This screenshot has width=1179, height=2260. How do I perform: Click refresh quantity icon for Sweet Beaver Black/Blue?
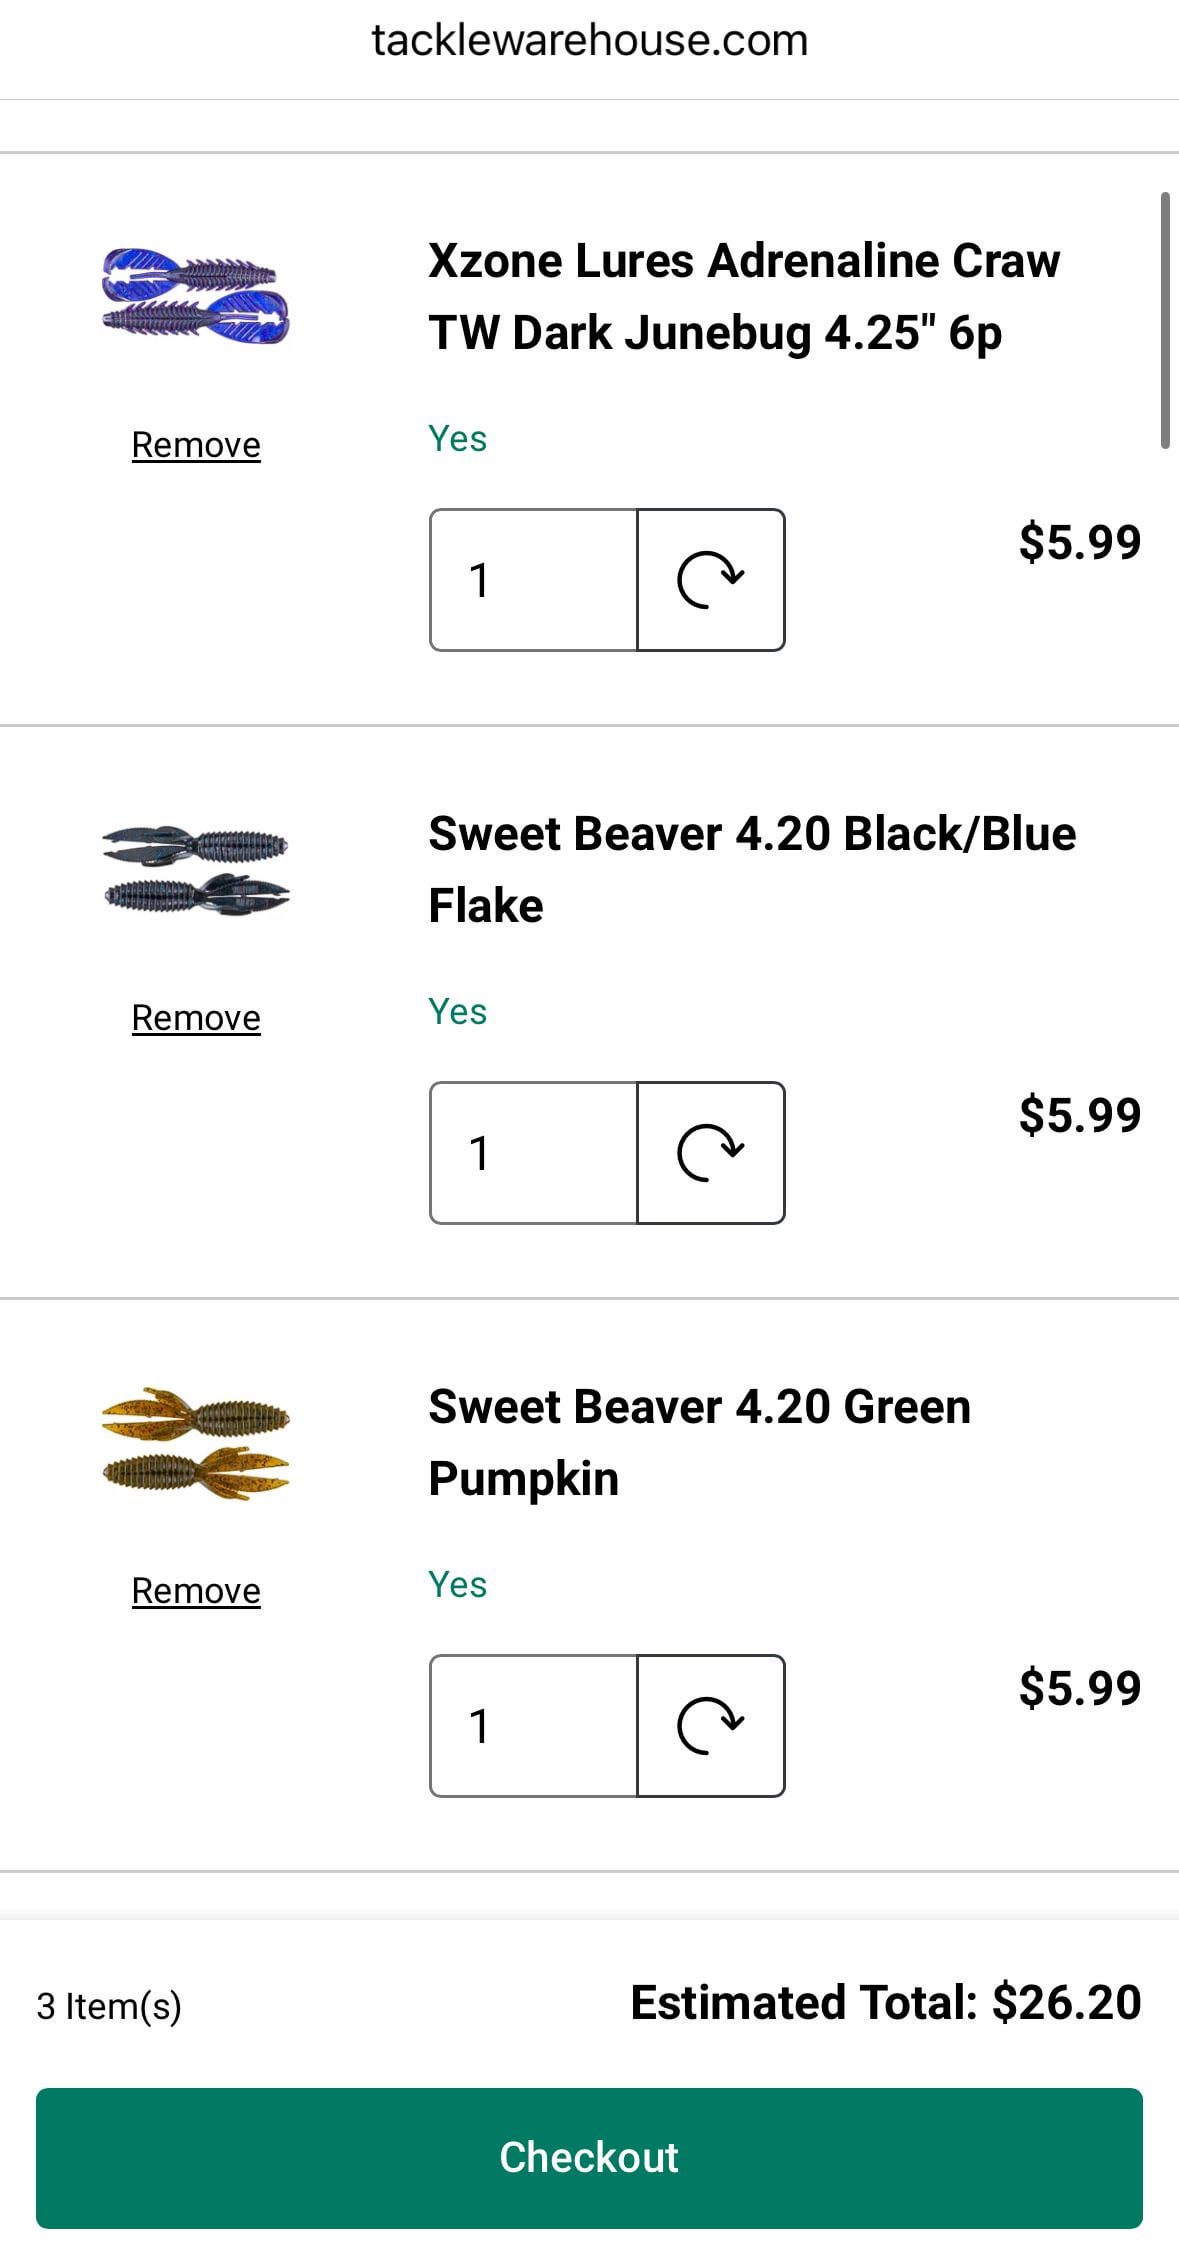(710, 1153)
